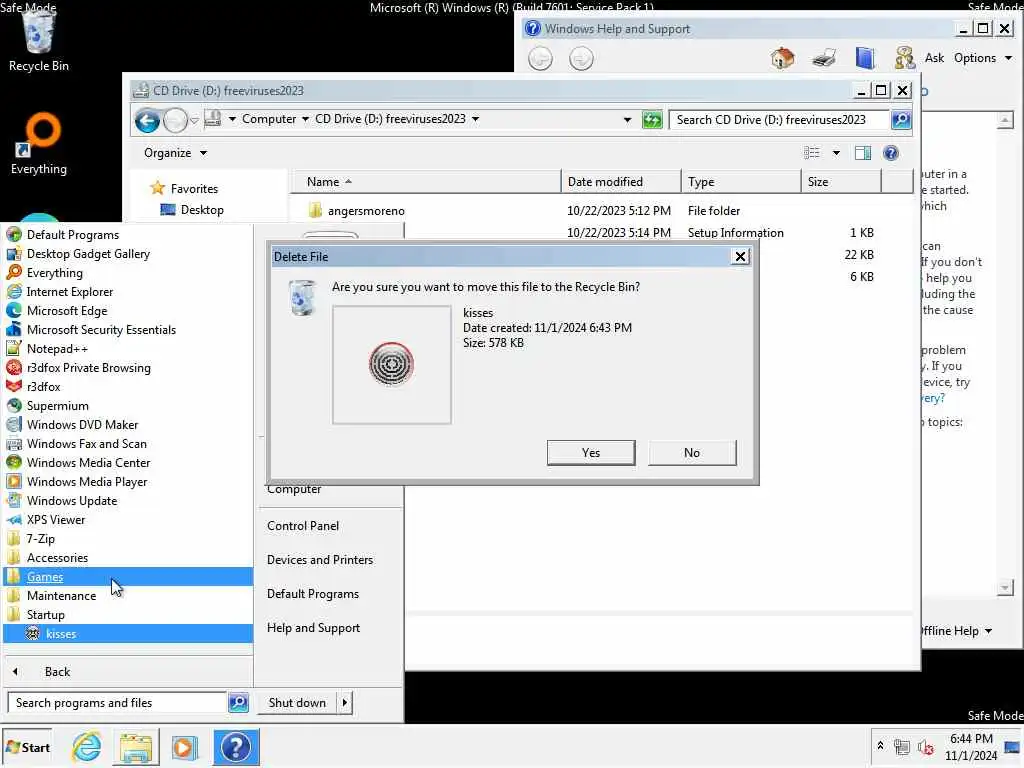Click the volume muted tray icon
The image size is (1024, 768).
tap(925, 747)
